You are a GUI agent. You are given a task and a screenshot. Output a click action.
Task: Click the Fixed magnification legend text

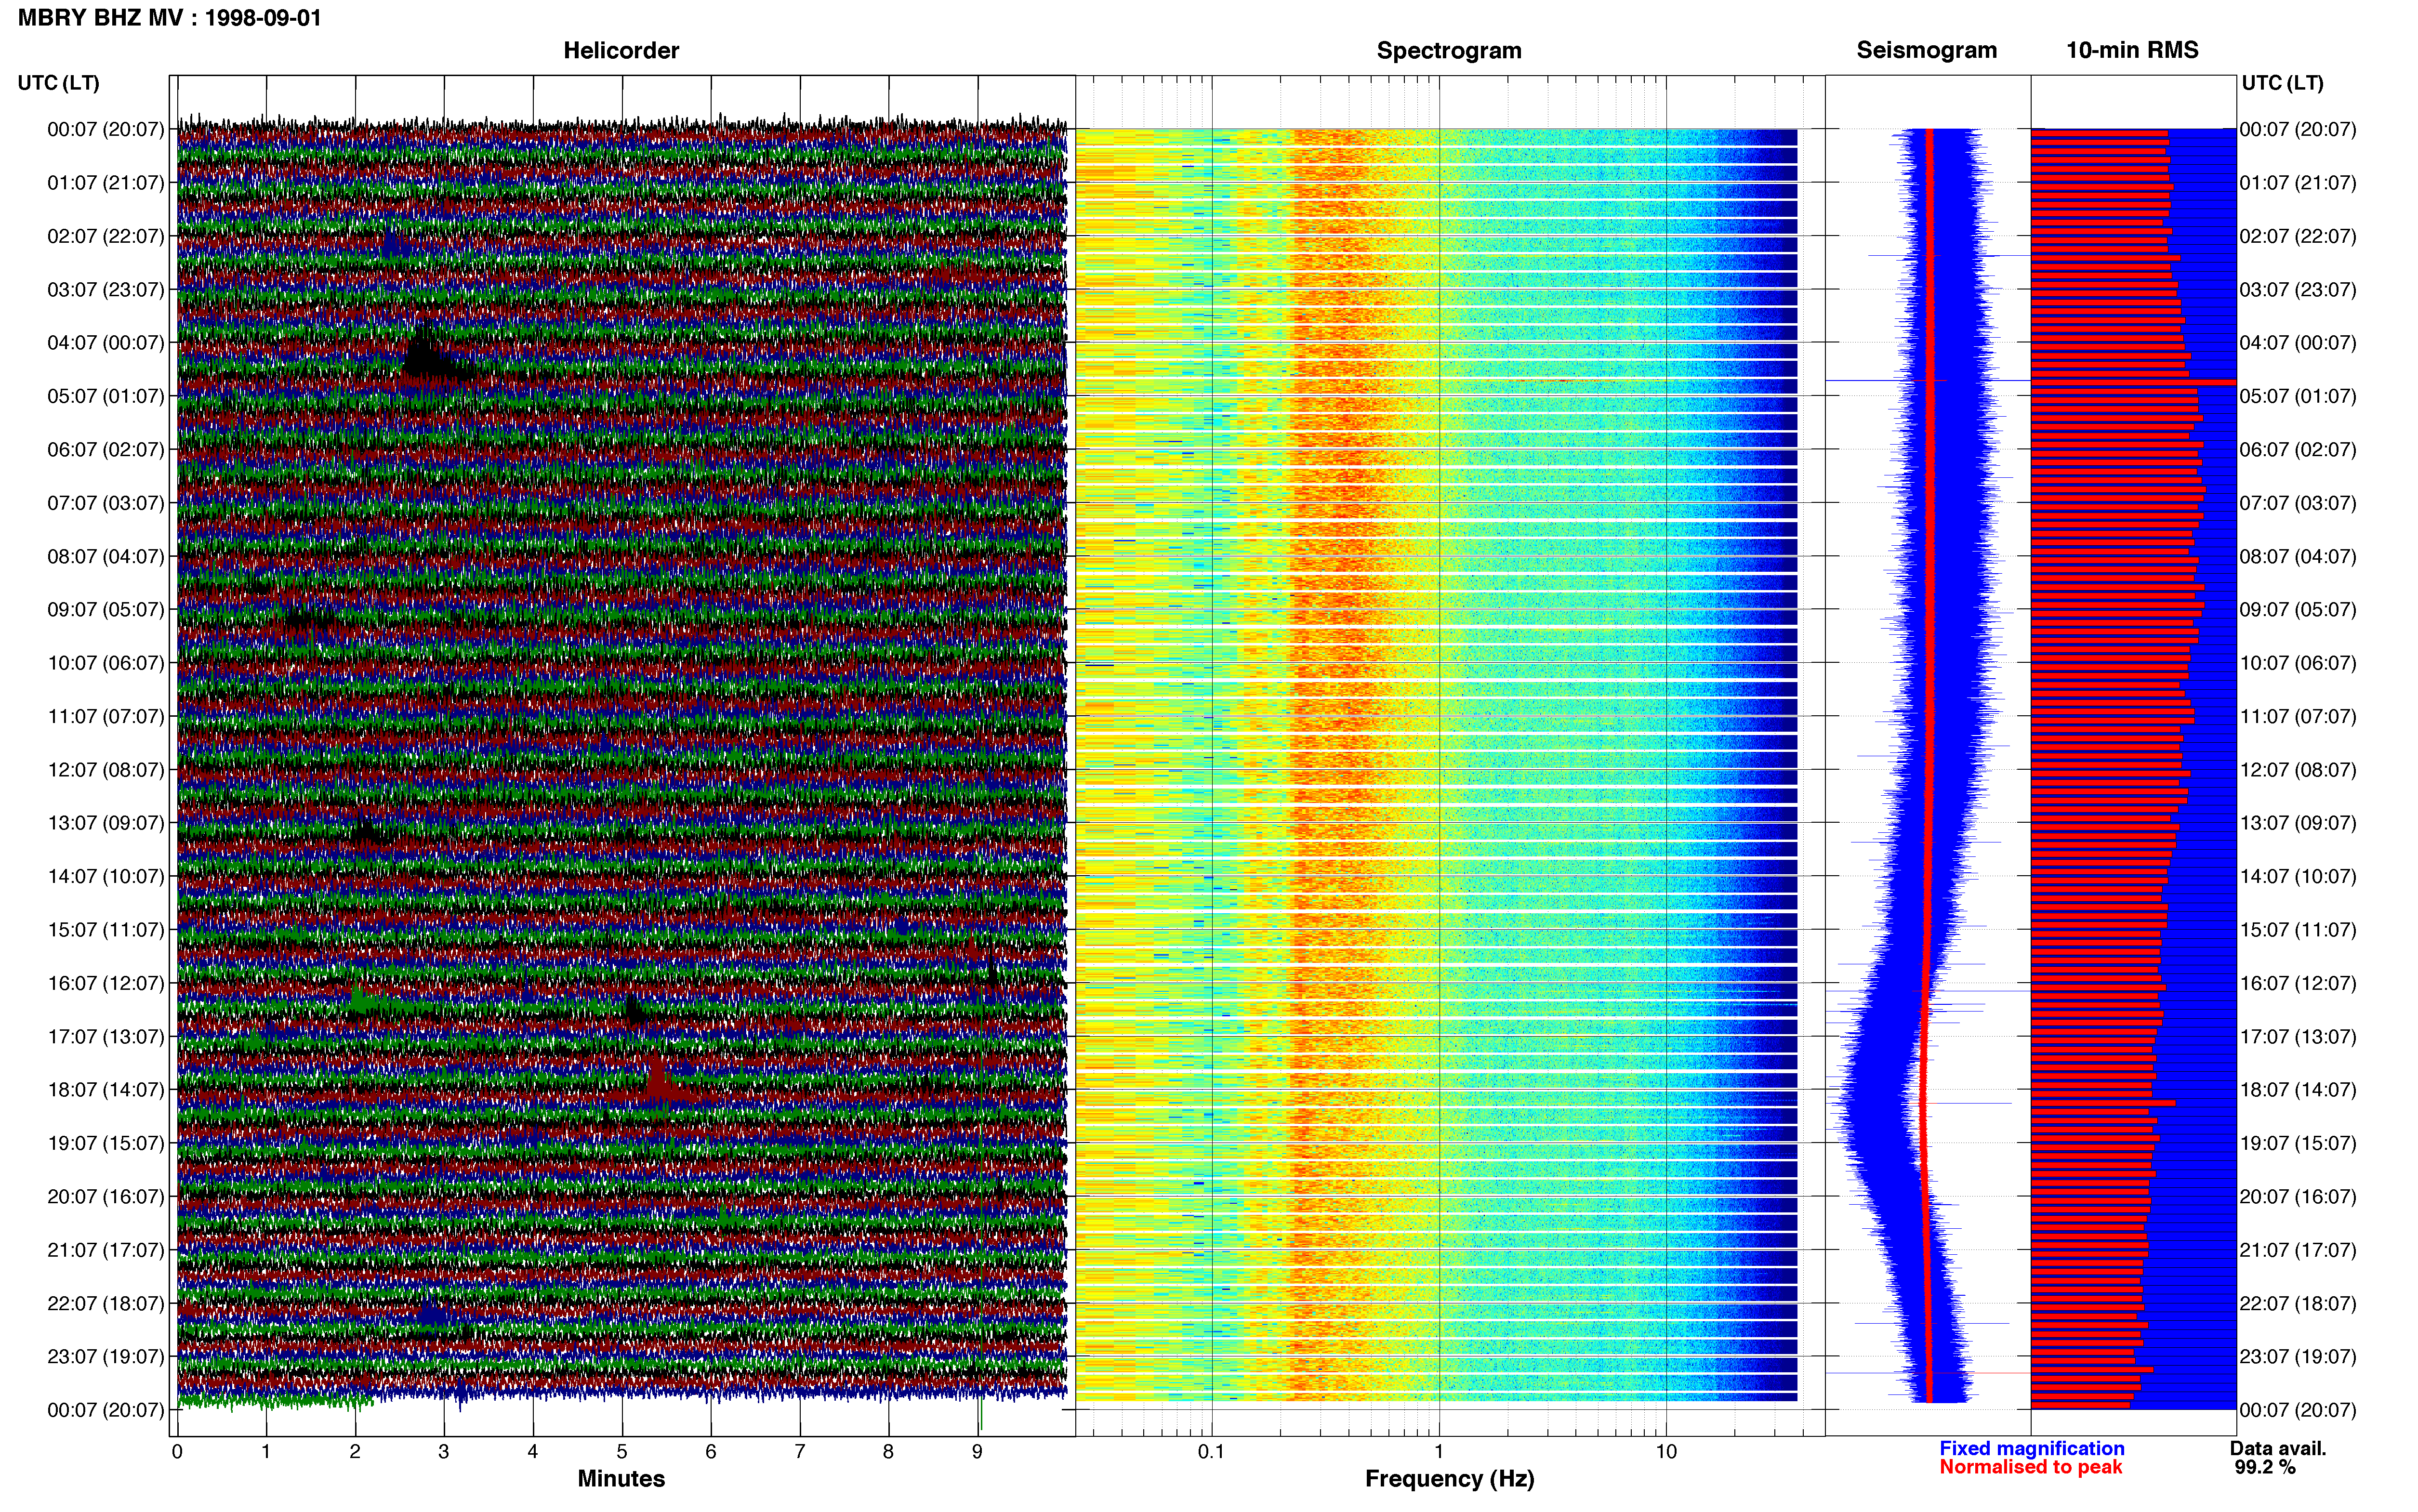(x=2031, y=1448)
